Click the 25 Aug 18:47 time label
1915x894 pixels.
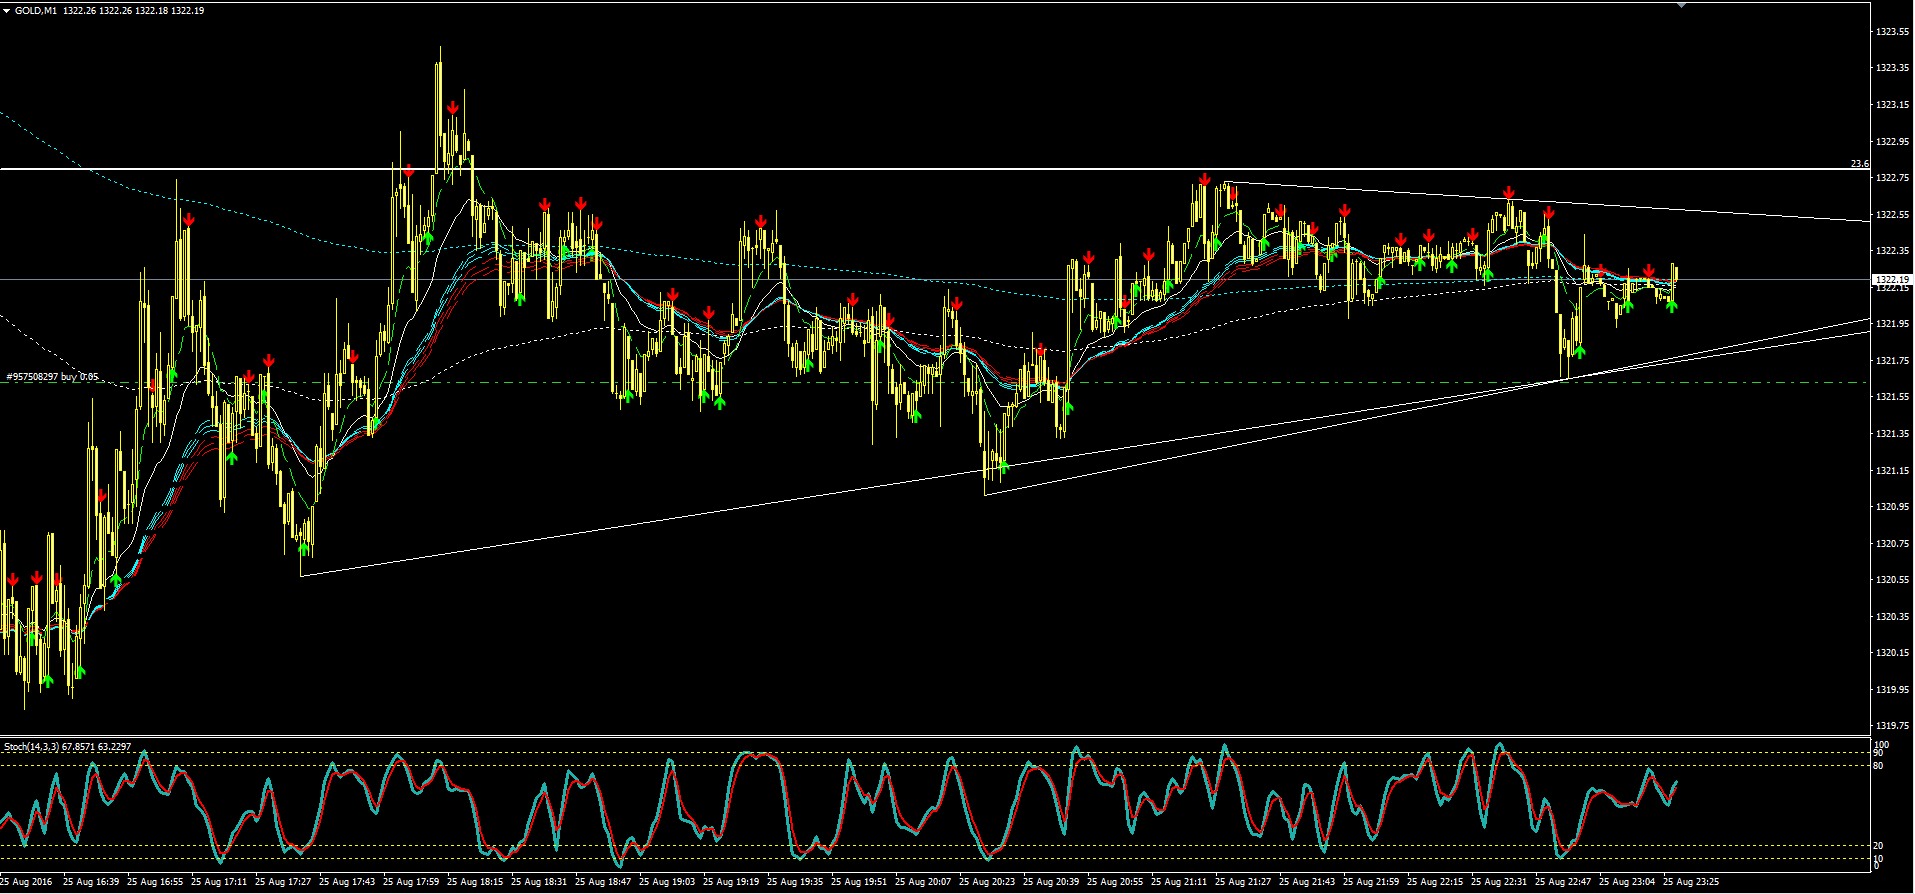click(603, 882)
